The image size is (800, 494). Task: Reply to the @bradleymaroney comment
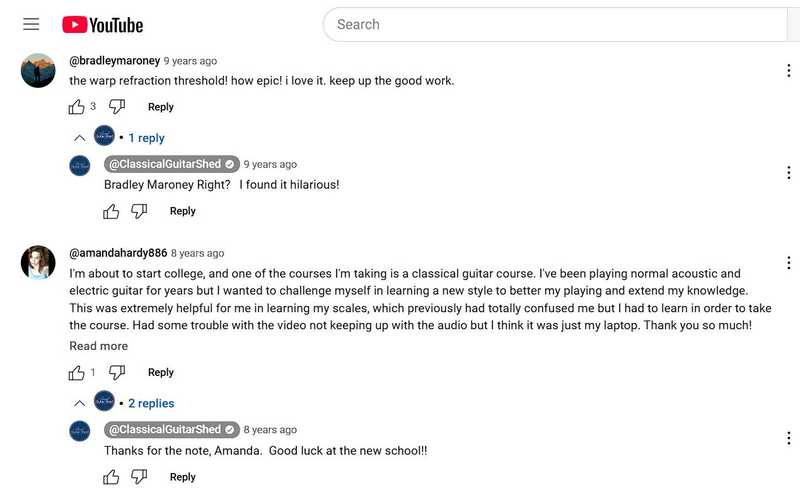click(161, 107)
